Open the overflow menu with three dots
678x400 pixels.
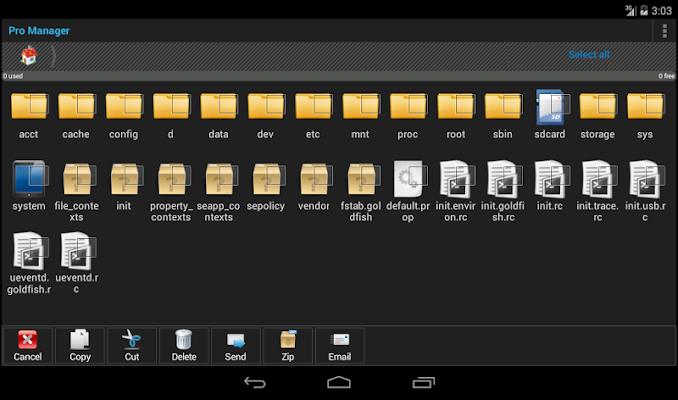(x=665, y=31)
